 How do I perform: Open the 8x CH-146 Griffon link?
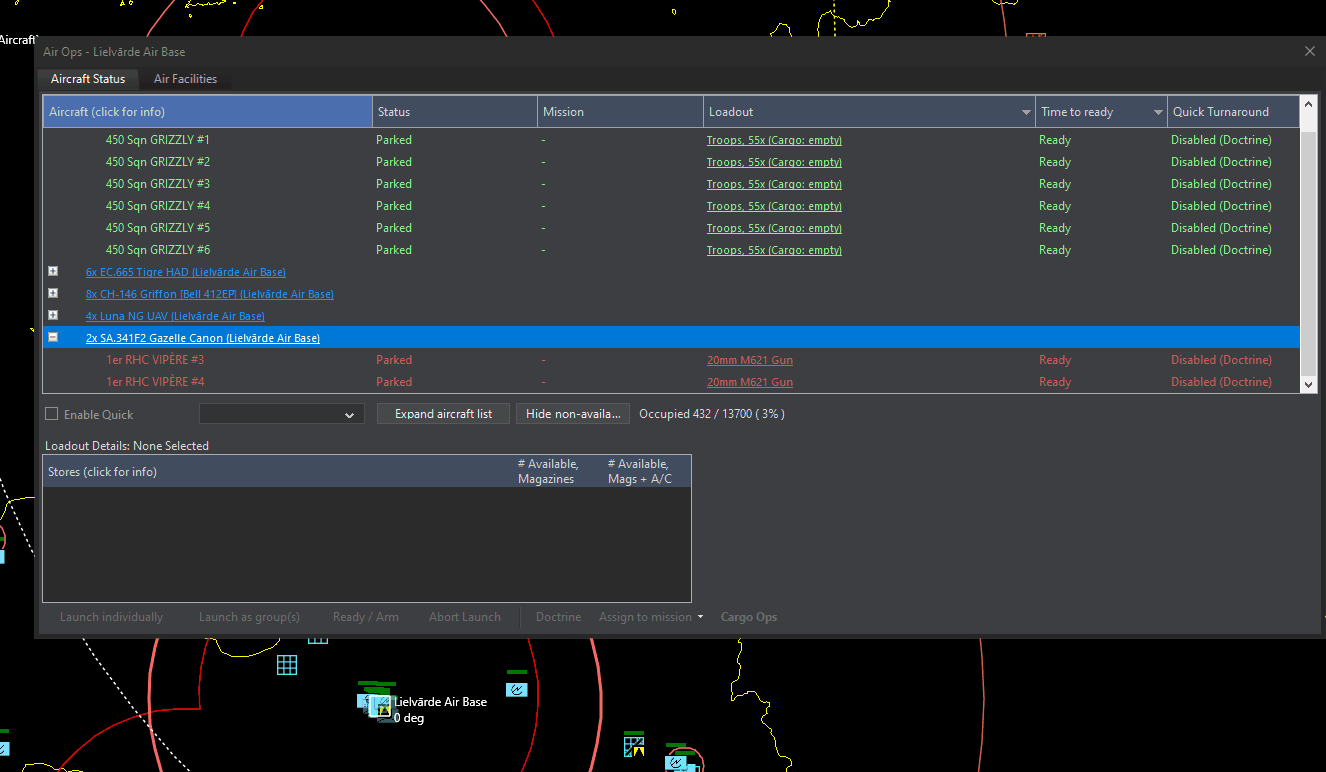(210, 294)
